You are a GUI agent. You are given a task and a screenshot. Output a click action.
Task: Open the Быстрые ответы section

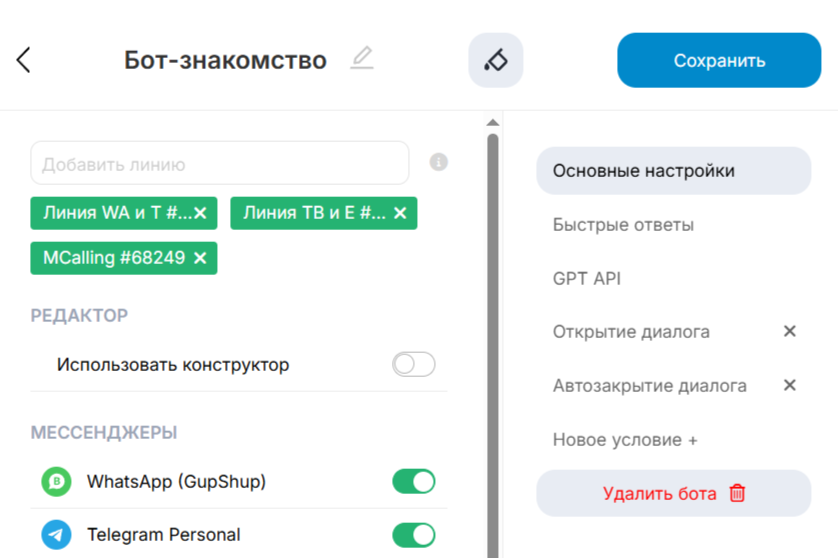coord(623,225)
